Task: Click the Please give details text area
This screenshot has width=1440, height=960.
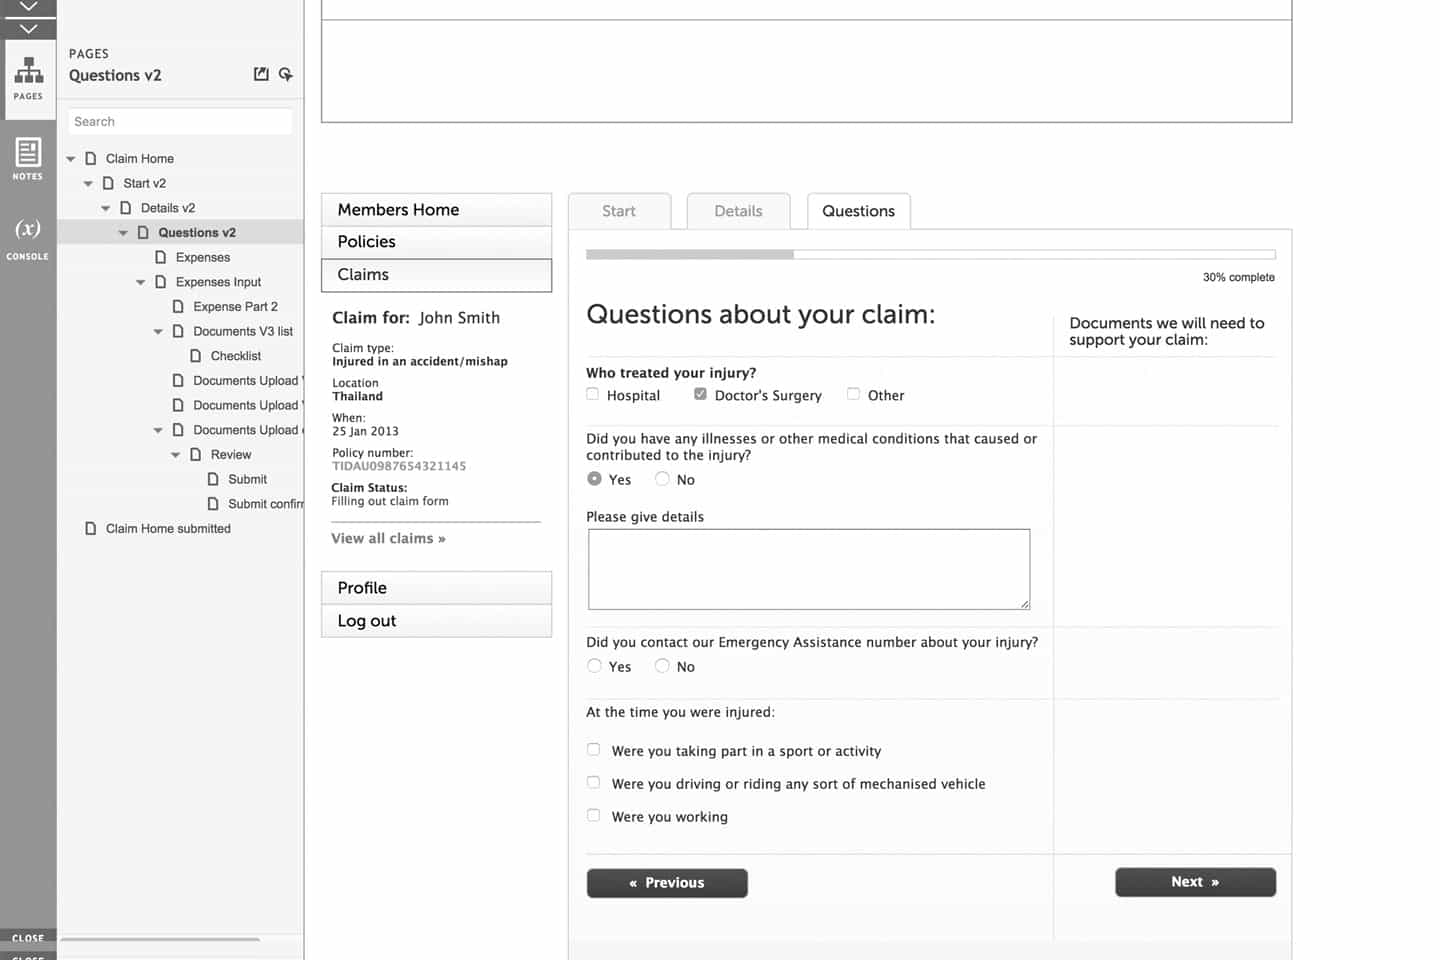Action: pyautogui.click(x=809, y=569)
